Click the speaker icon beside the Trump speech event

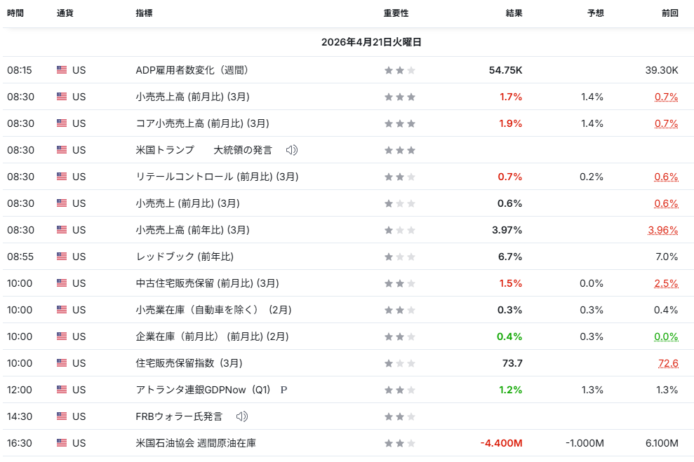pyautogui.click(x=292, y=150)
